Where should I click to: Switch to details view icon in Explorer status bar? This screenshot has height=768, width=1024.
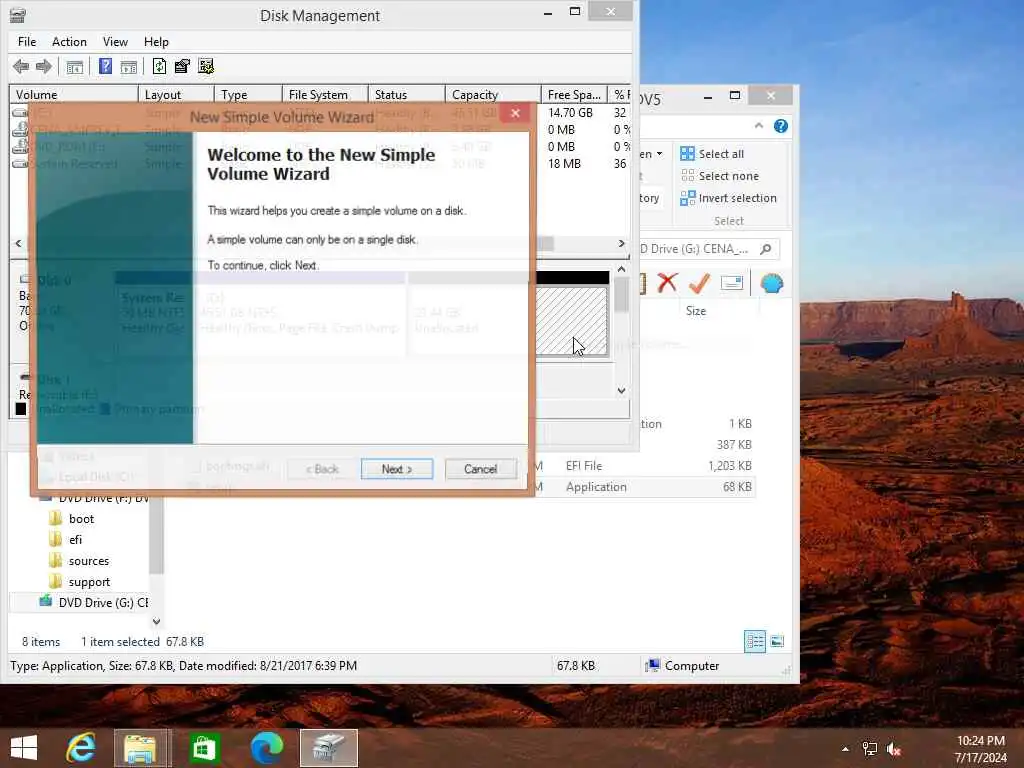(x=755, y=641)
